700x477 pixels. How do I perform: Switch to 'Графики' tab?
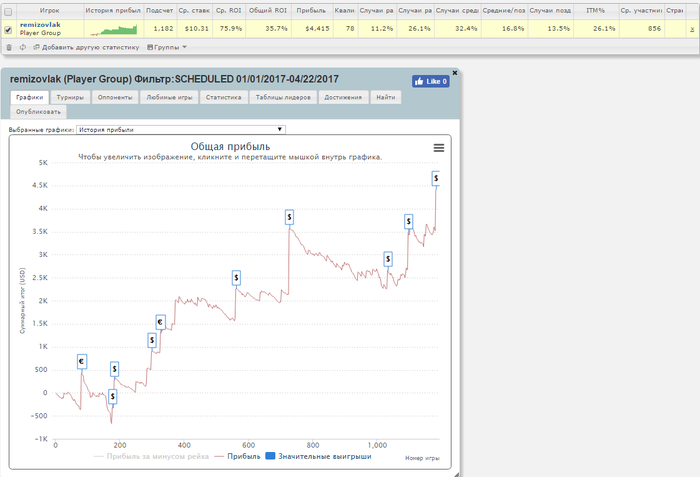pos(29,97)
